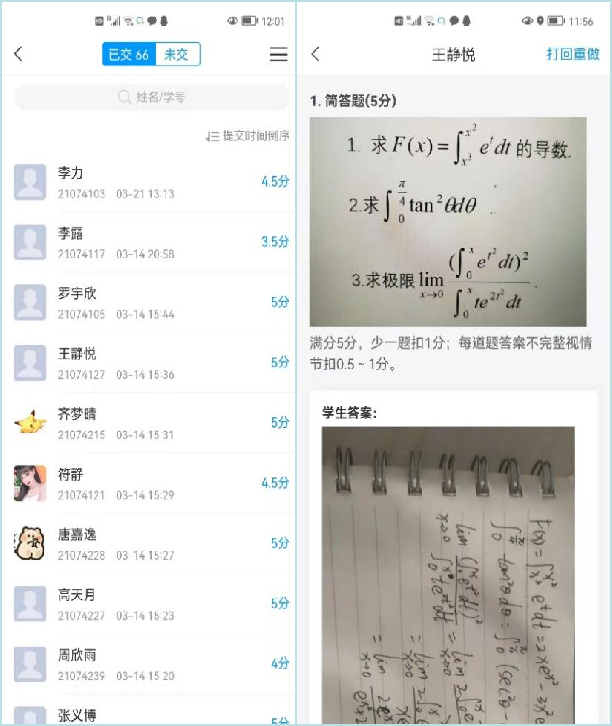Switch to 已交 66 tab
This screenshot has width=612, height=726.
(x=129, y=54)
